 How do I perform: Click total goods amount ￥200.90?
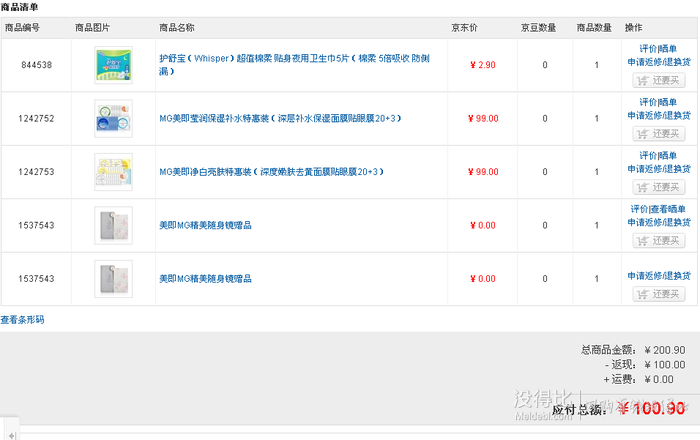665,350
